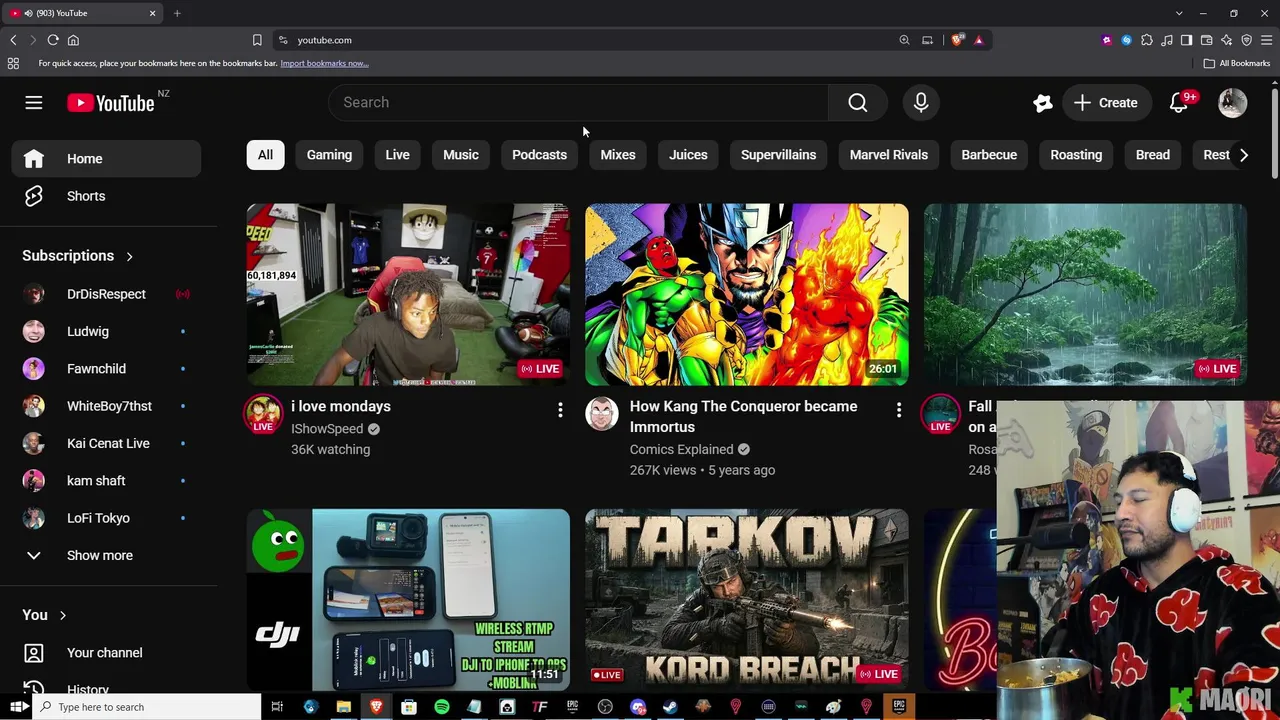Open Spotify from the taskbar

[442, 707]
